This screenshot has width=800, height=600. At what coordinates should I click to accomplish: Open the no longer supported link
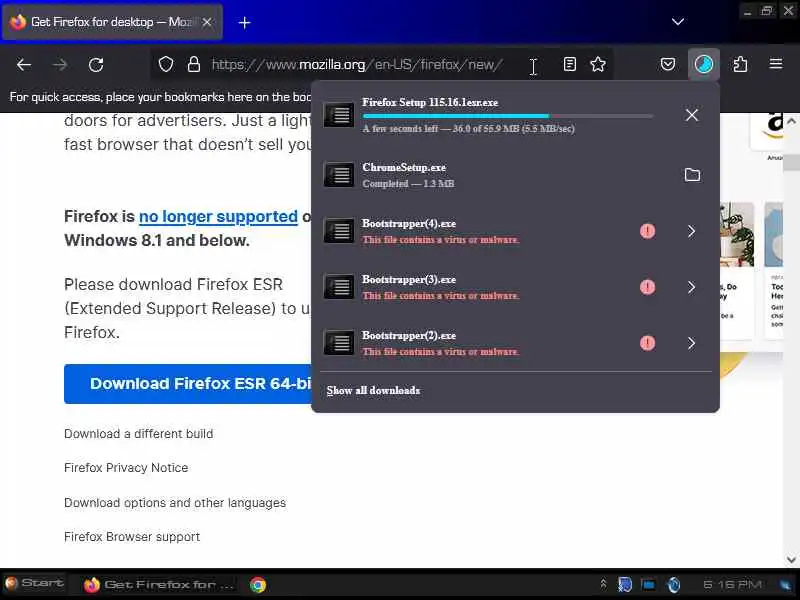218,217
